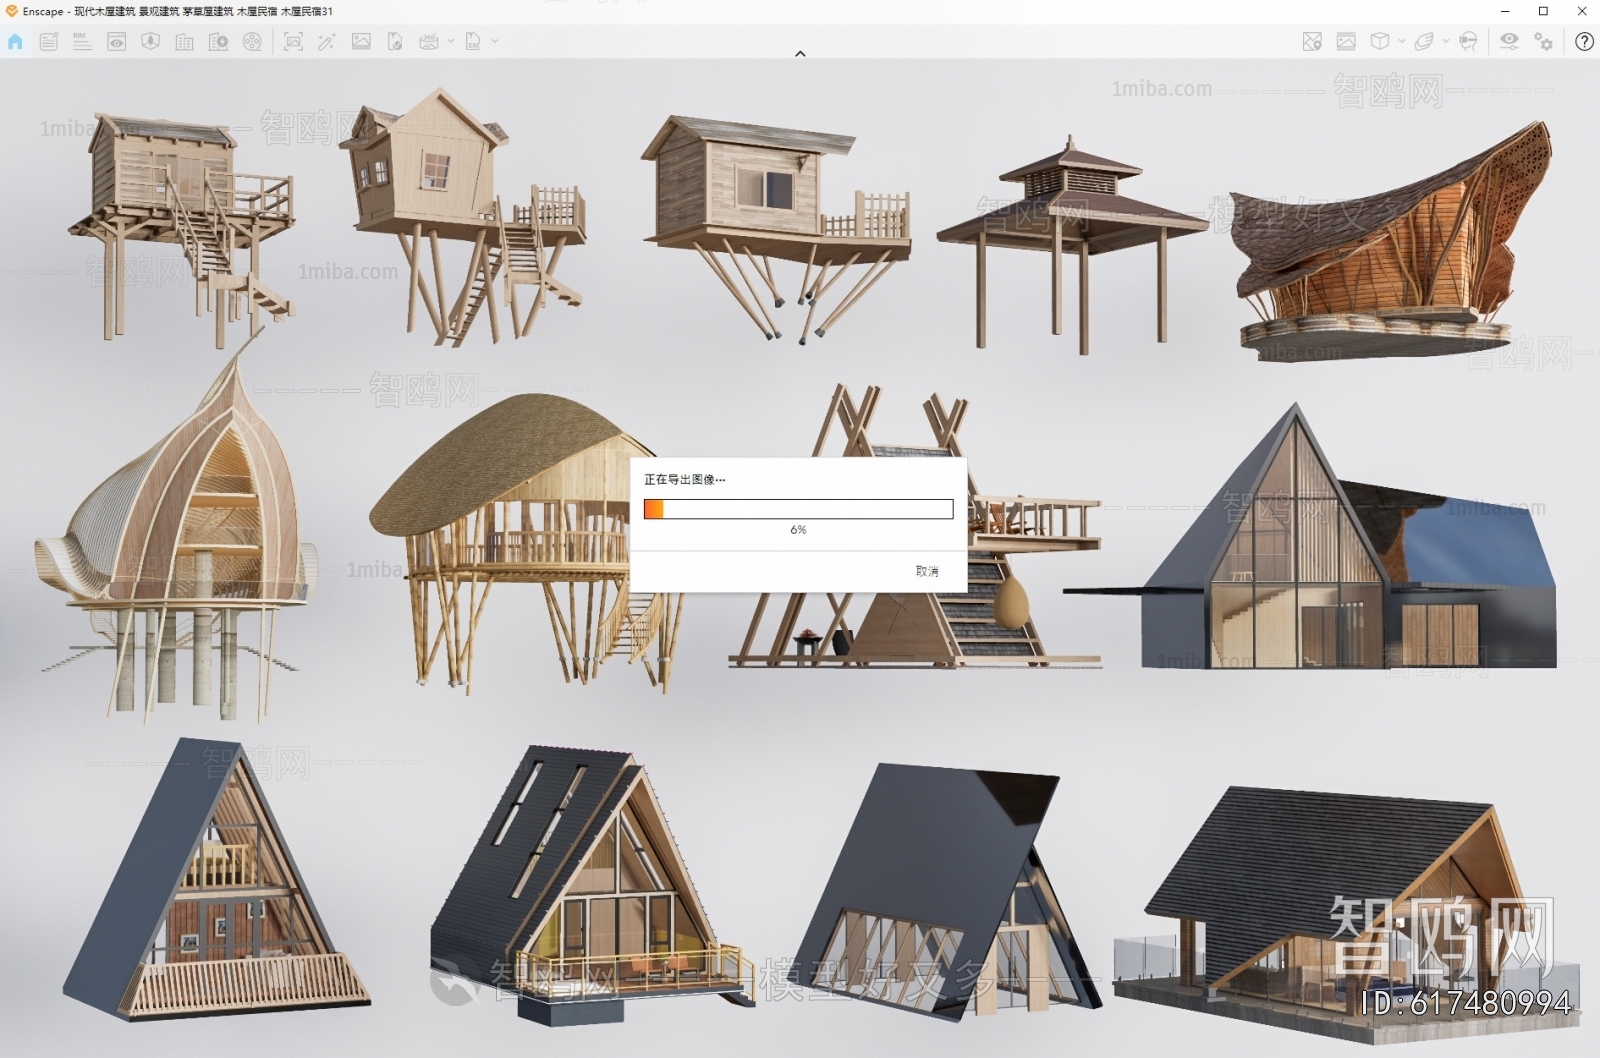Open the general settings gears icon
The image size is (1600, 1058).
(1544, 42)
